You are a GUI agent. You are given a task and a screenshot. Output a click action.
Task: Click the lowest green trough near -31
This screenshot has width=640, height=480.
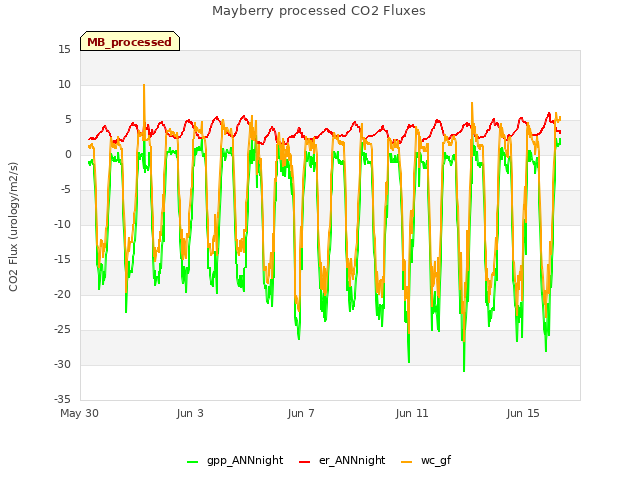464,371
